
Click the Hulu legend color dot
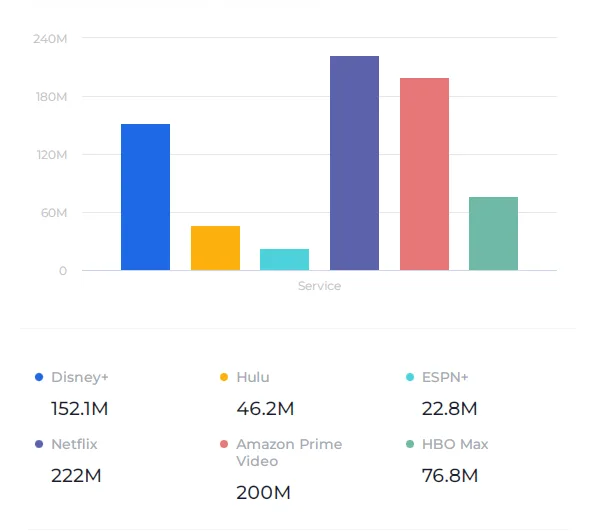point(224,377)
